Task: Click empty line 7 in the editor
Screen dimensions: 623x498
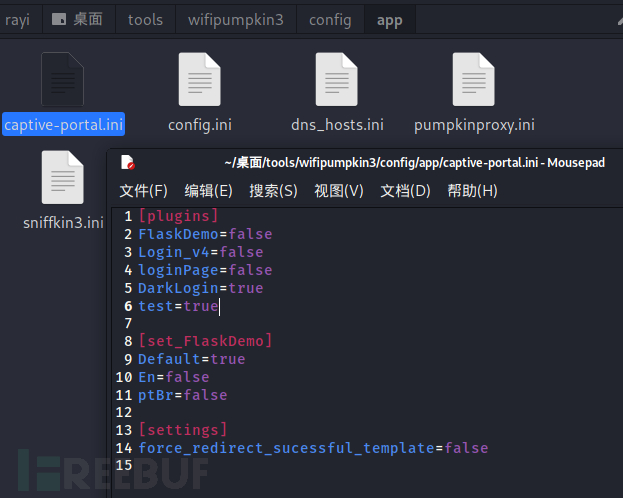Action: (x=366, y=323)
